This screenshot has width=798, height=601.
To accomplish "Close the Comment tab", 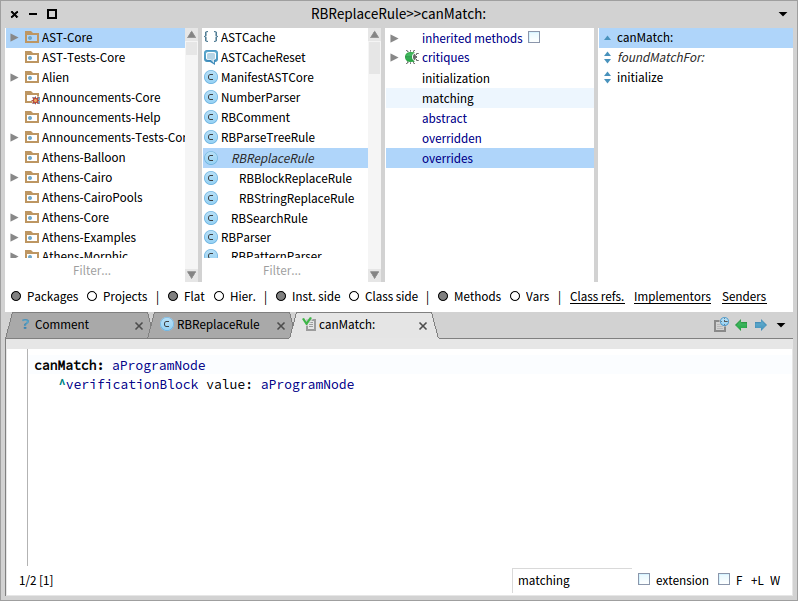I will 138,326.
